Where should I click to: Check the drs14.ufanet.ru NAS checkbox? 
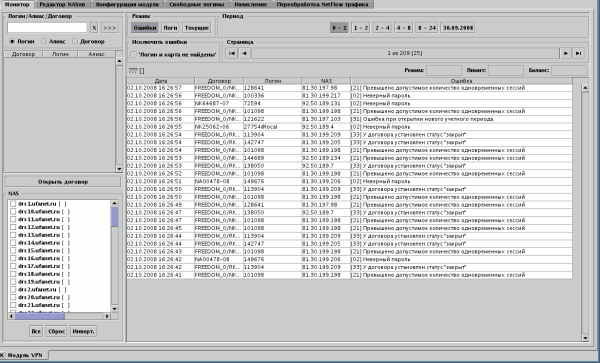click(x=13, y=243)
